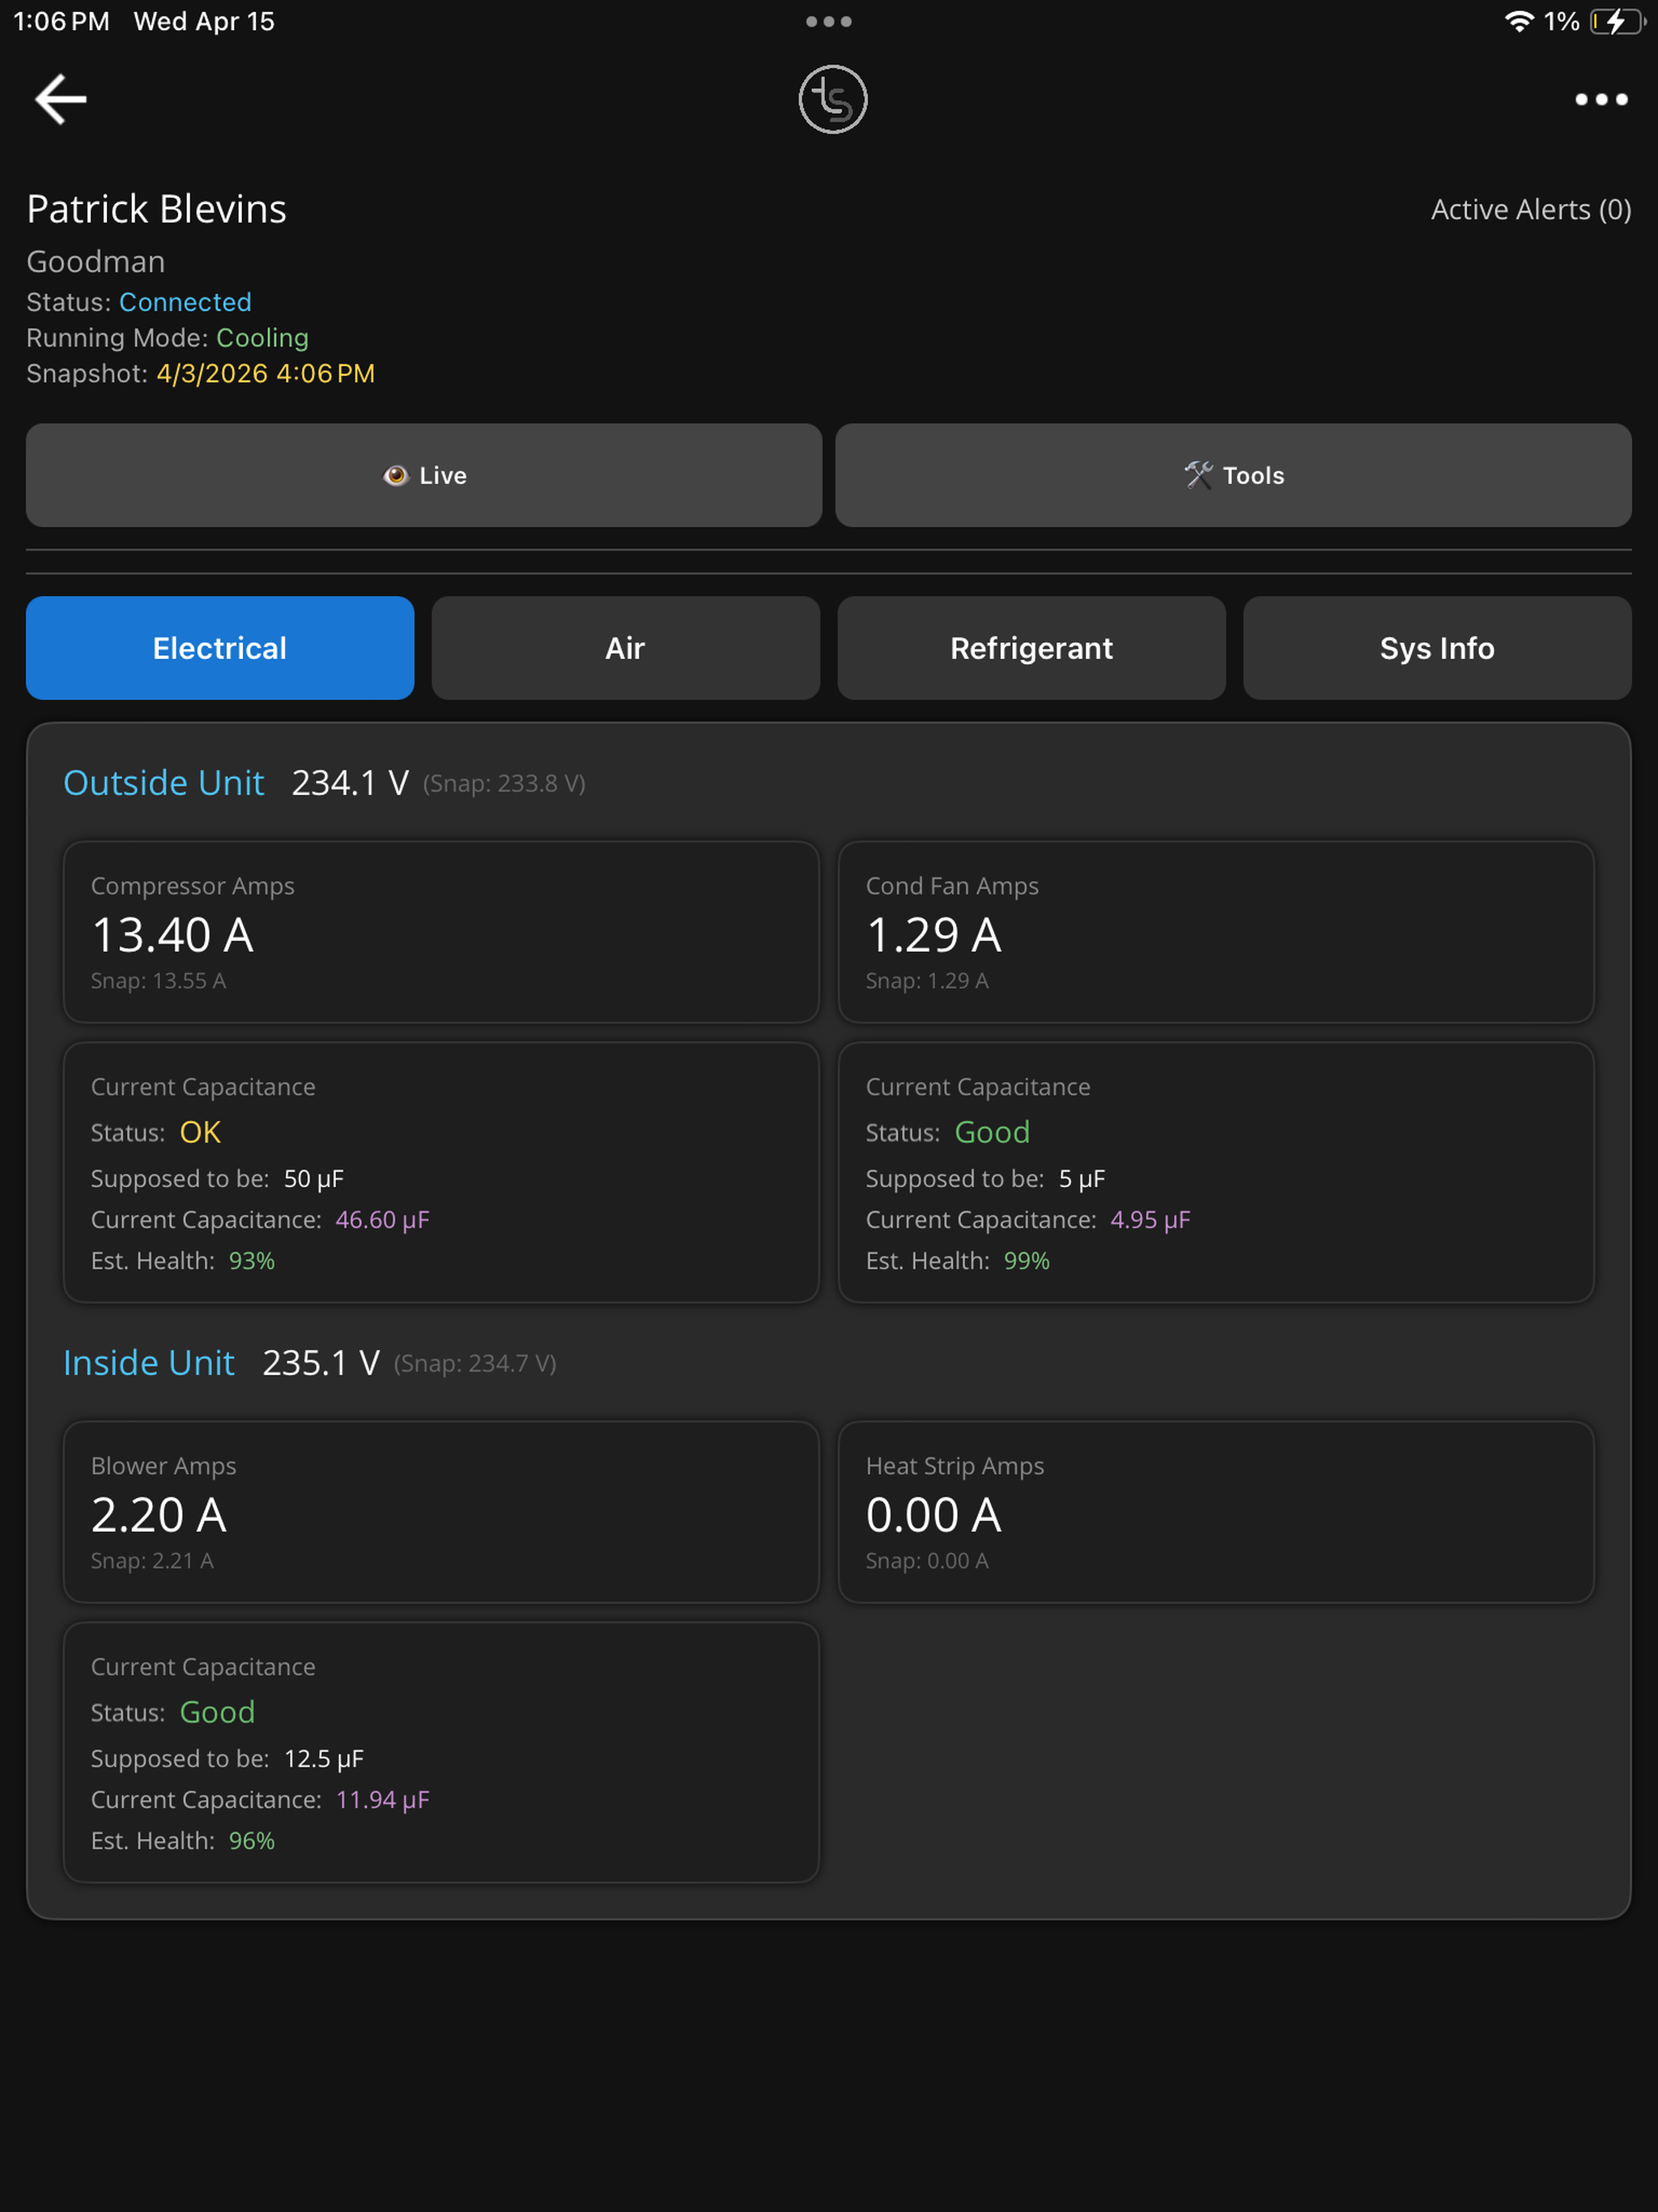Tap the Goodman brand label

(96, 262)
